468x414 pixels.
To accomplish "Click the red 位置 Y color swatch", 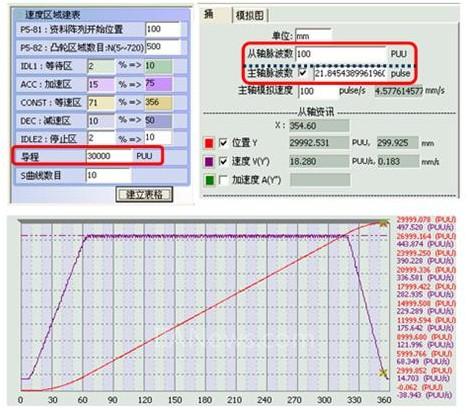I will [x=209, y=143].
